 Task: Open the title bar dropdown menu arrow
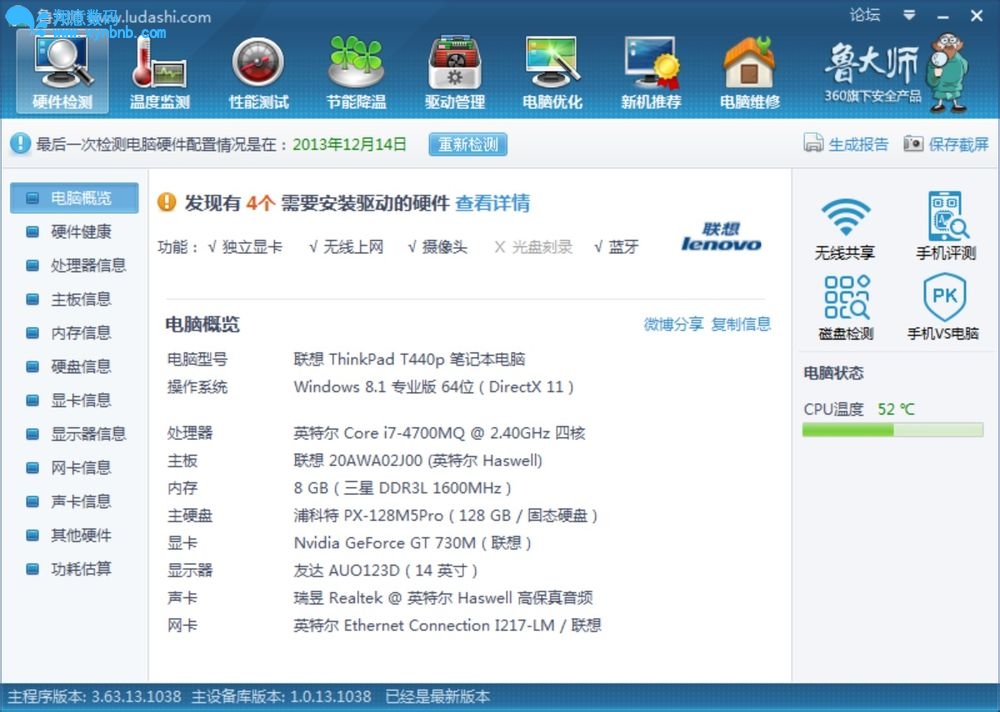(x=909, y=15)
